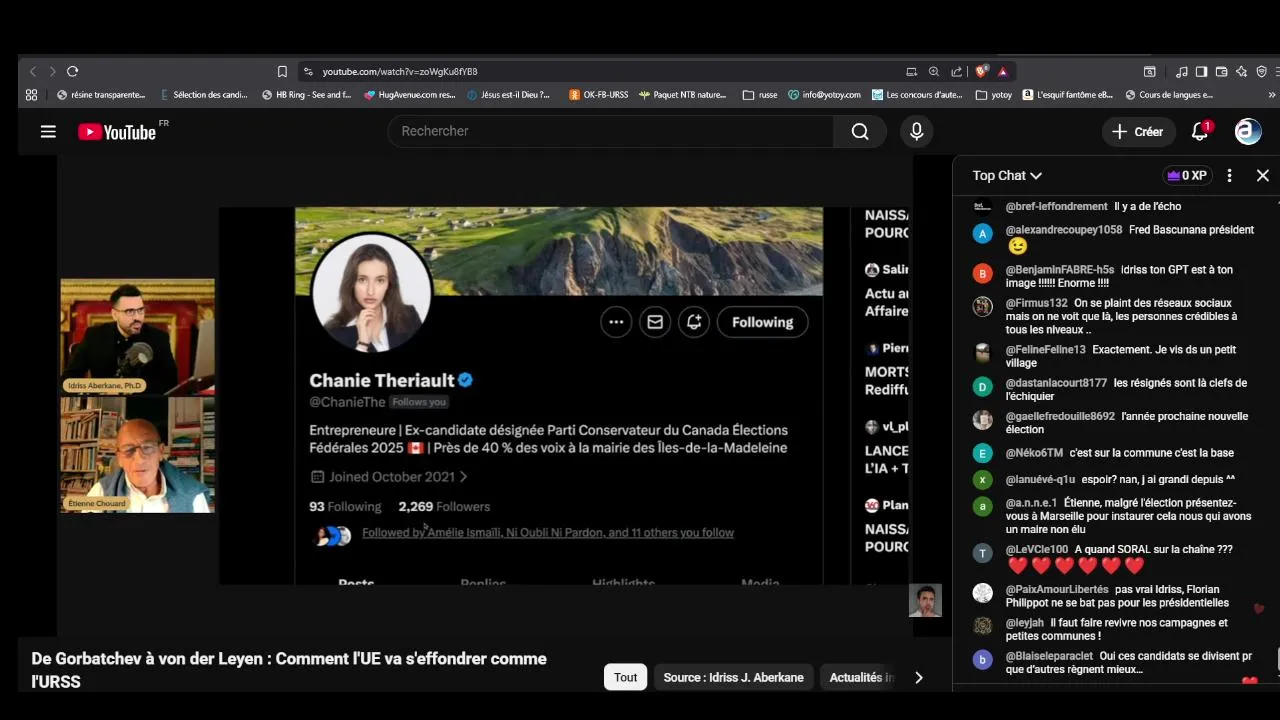Click the Idriss Aberkane webcam thumbnail

coord(138,337)
